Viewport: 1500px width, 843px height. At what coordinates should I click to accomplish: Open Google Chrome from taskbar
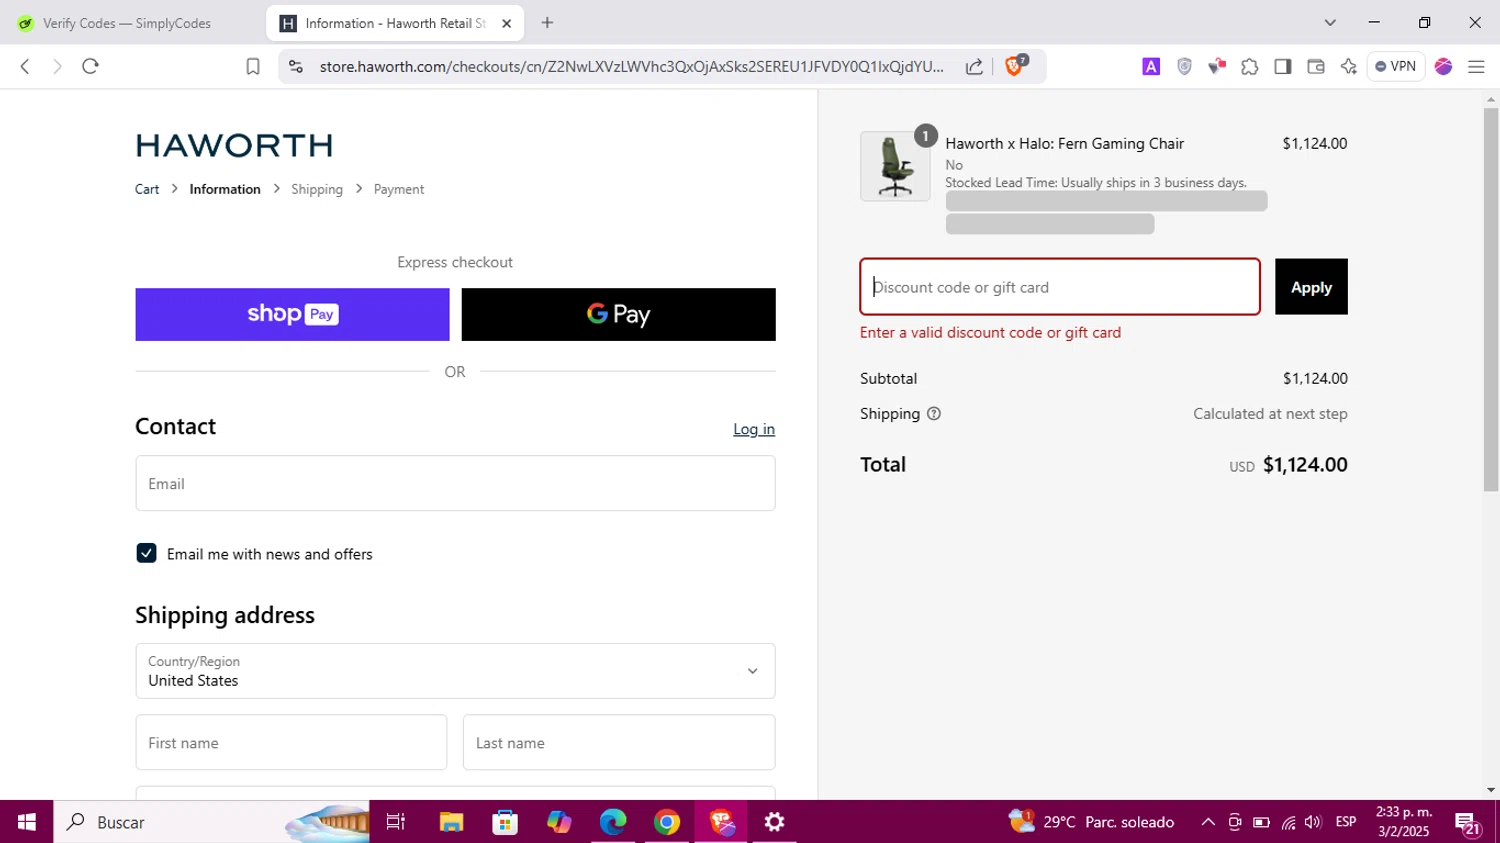(667, 822)
